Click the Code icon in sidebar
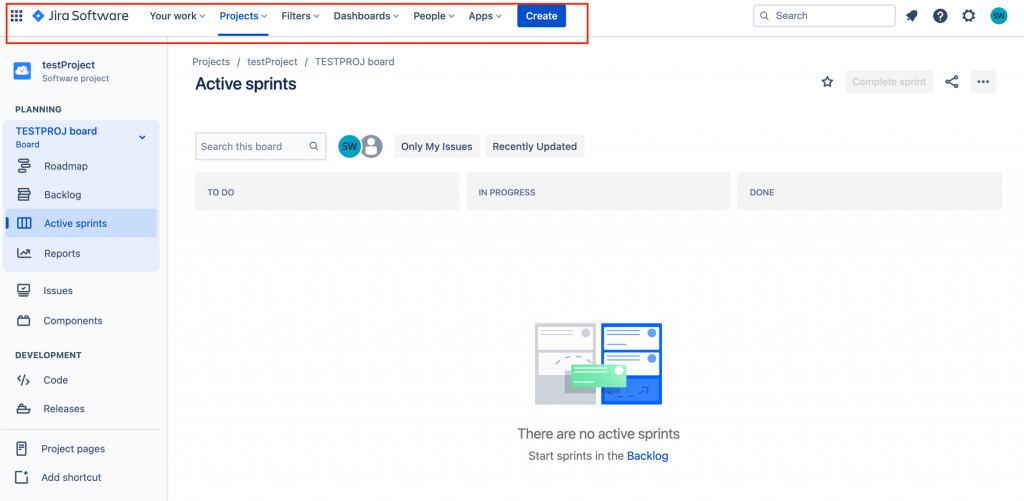This screenshot has height=501, width=1024. pyautogui.click(x=24, y=380)
